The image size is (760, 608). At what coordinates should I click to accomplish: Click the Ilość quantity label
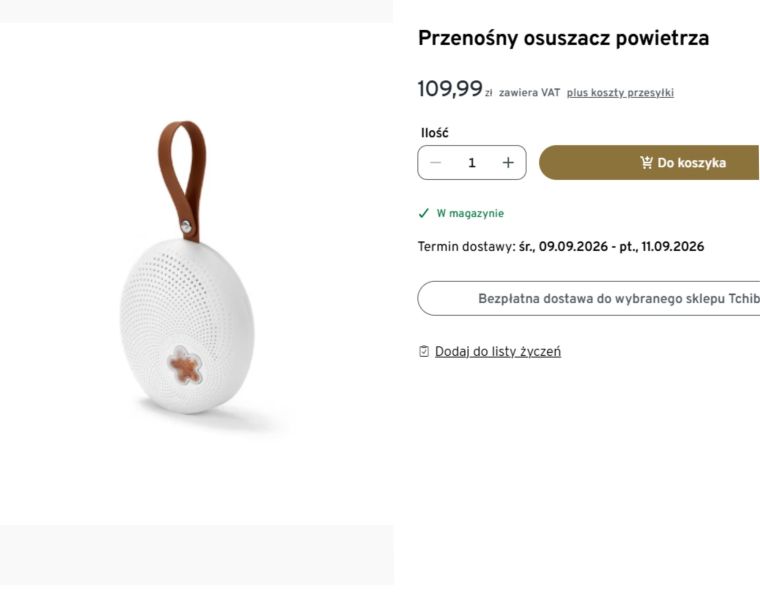pyautogui.click(x=434, y=133)
